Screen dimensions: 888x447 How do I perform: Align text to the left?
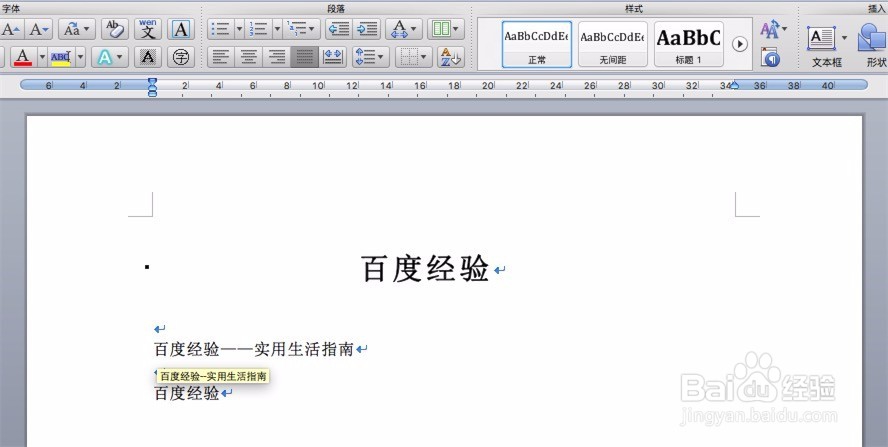tap(221, 57)
